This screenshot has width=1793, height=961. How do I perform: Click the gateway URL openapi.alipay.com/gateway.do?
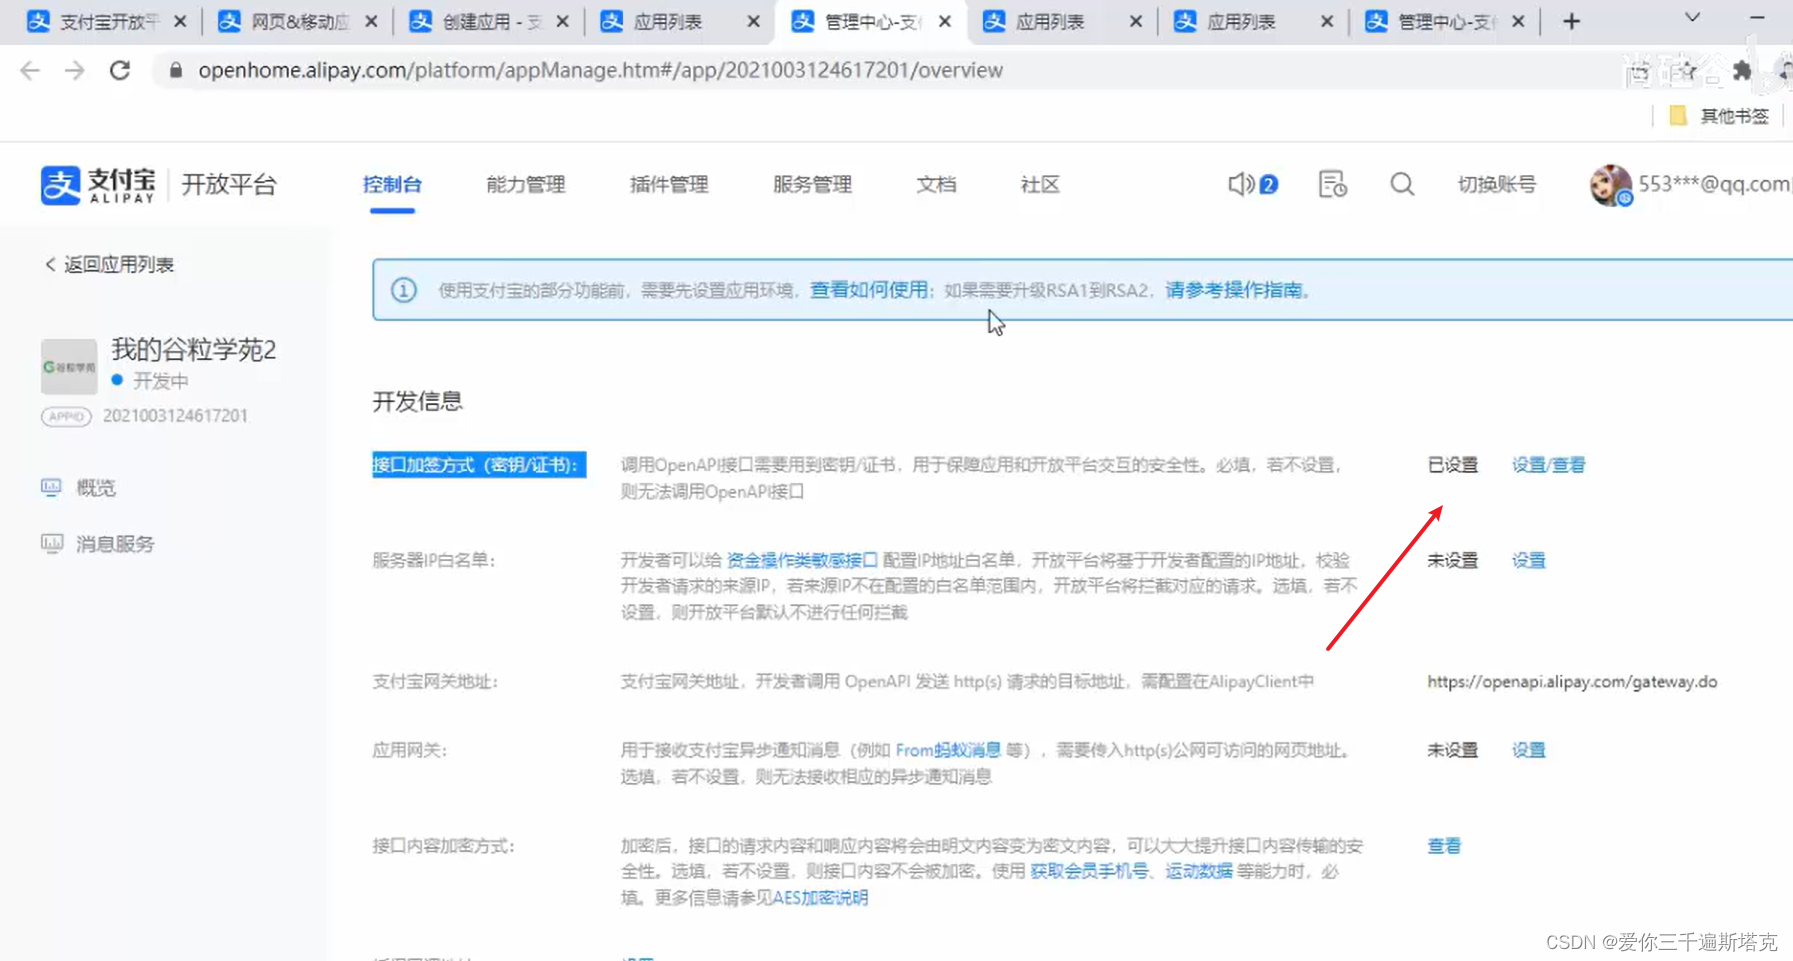coord(1572,682)
